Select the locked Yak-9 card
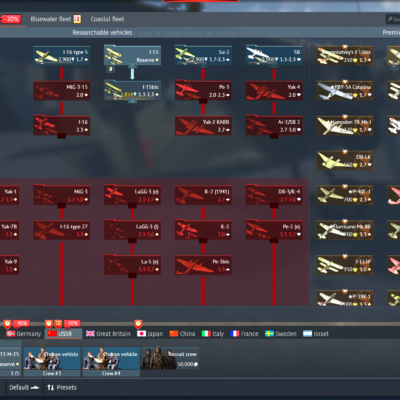Image resolution: width=400 pixels, height=400 pixels. click(9, 265)
